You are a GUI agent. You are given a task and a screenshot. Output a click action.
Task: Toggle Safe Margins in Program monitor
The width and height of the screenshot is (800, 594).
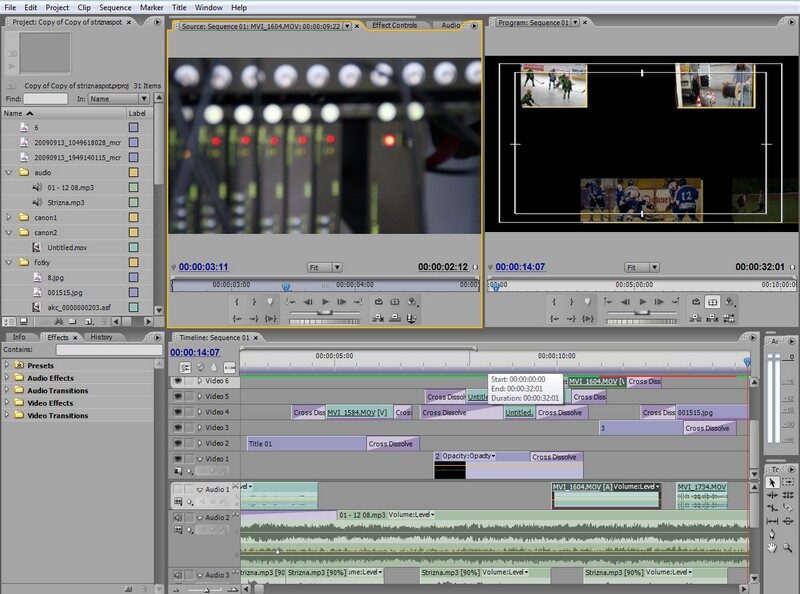pyautogui.click(x=712, y=301)
